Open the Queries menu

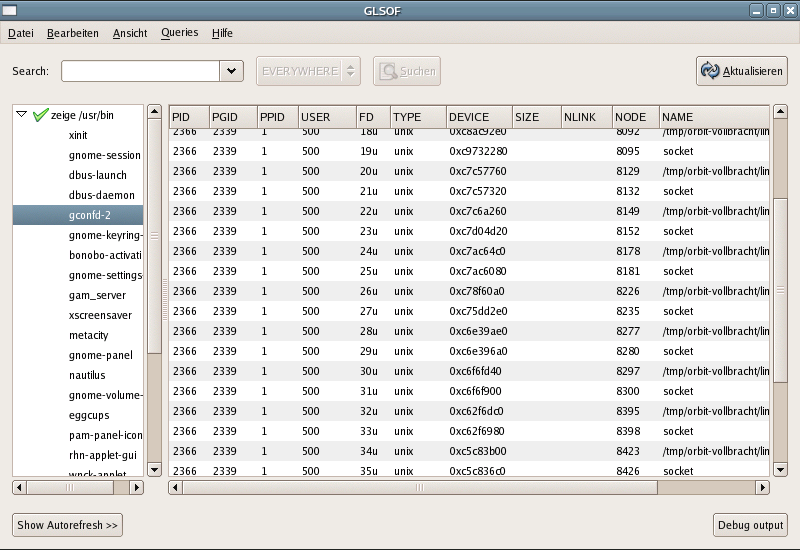(180, 33)
